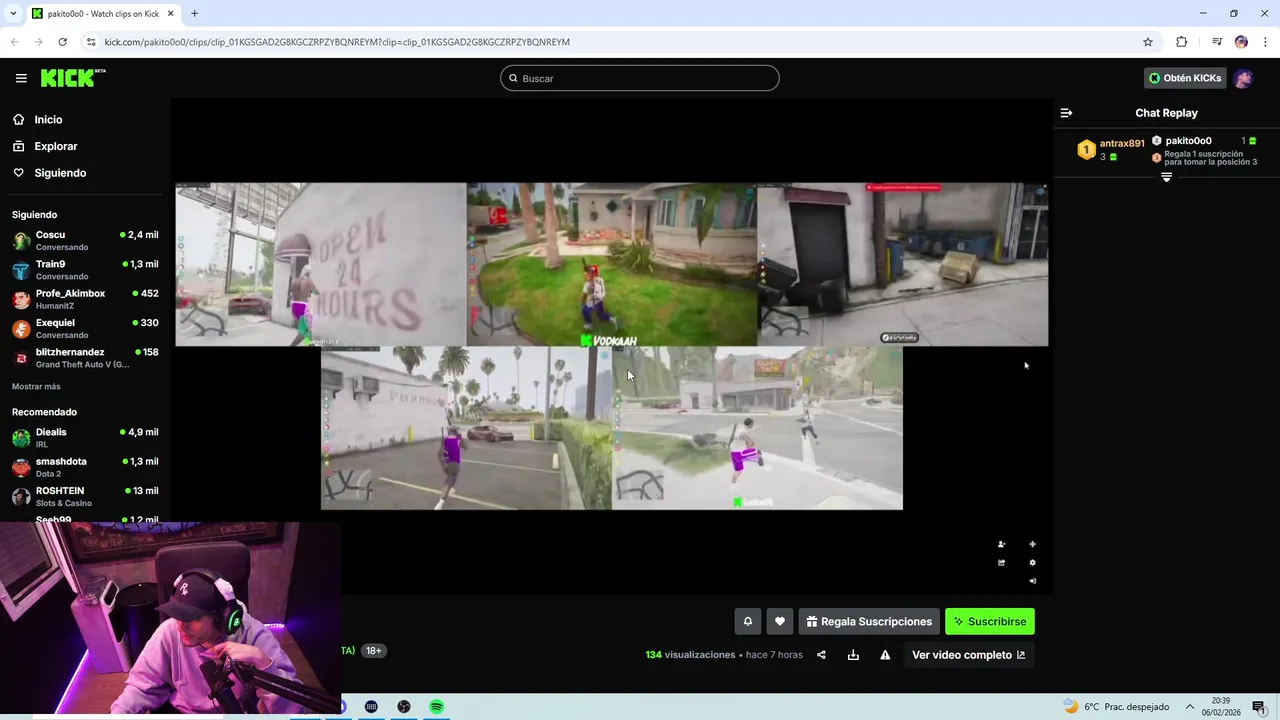This screenshot has height=720, width=1280.
Task: Click the Obtén KICKs button
Action: click(x=1185, y=78)
